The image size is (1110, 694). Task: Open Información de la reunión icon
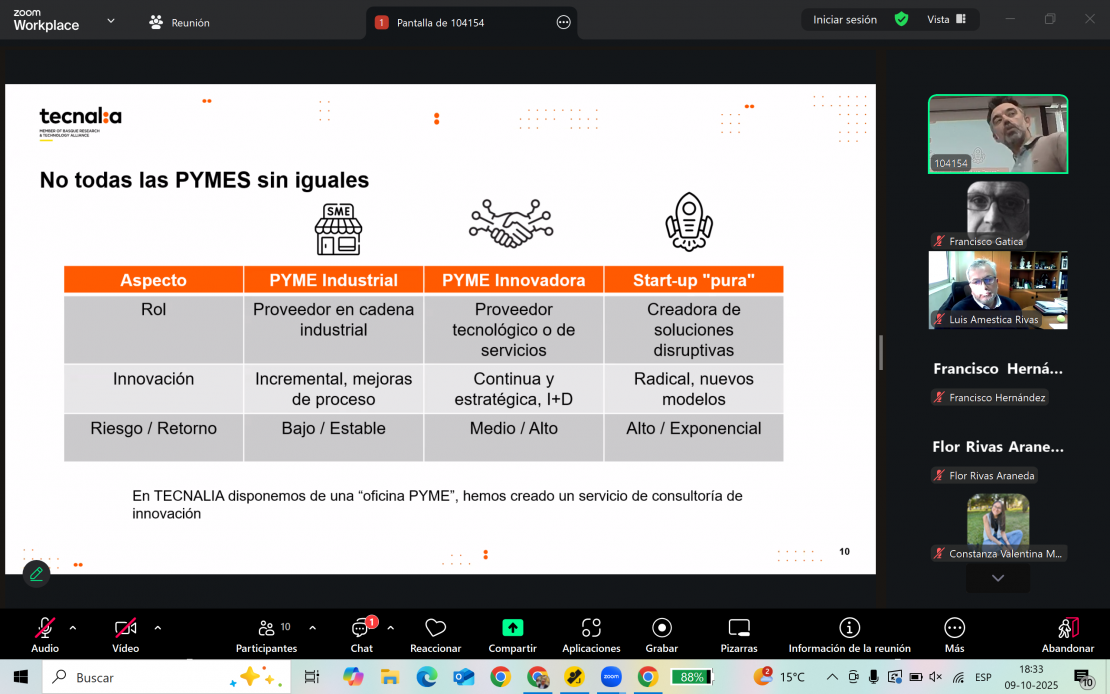pyautogui.click(x=849, y=628)
